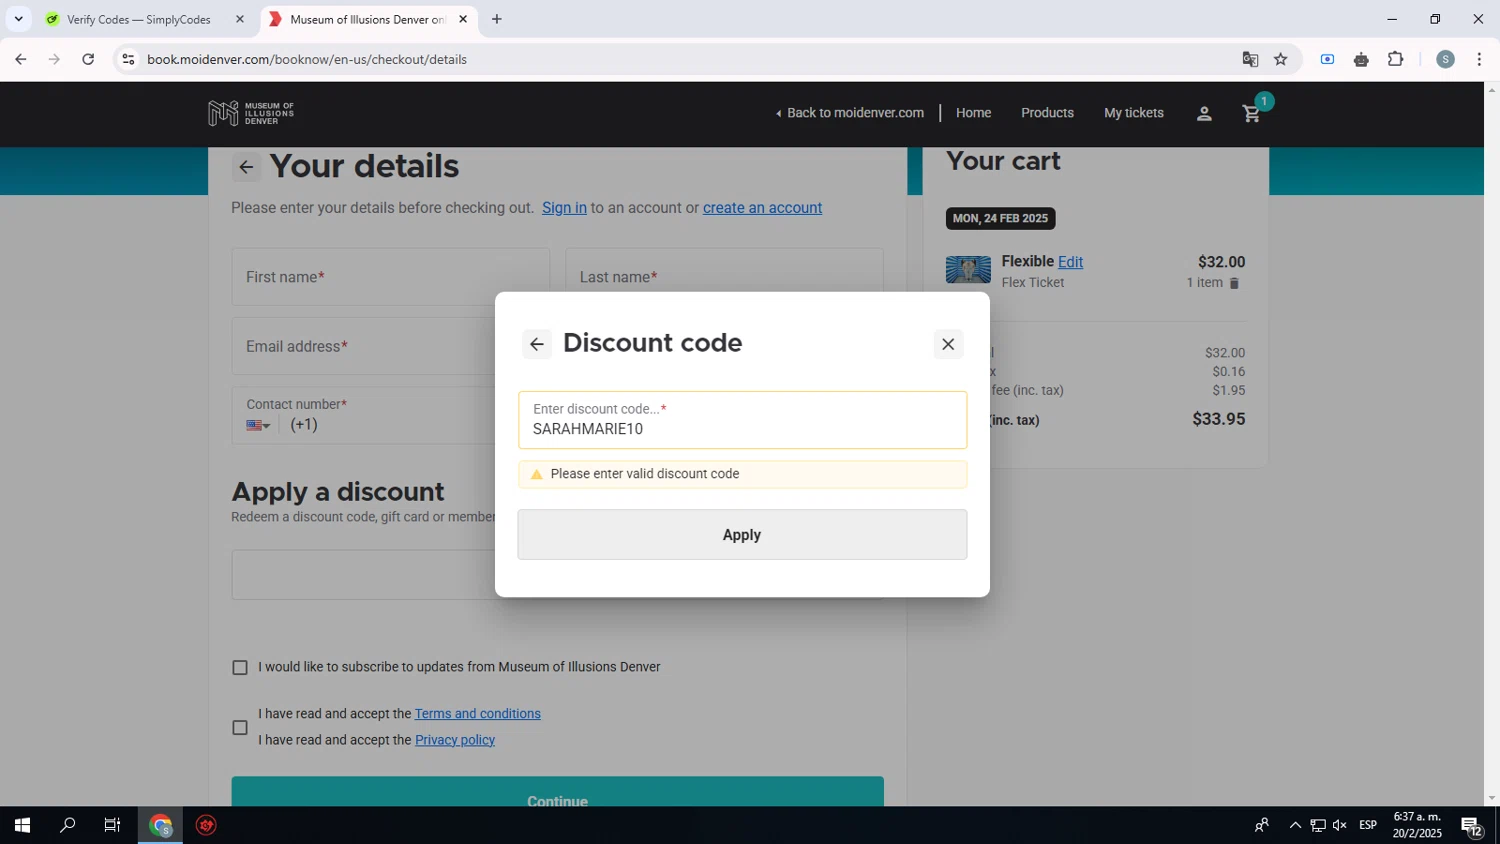
Task: Click the back arrow in Discount code dialog
Action: [537, 344]
